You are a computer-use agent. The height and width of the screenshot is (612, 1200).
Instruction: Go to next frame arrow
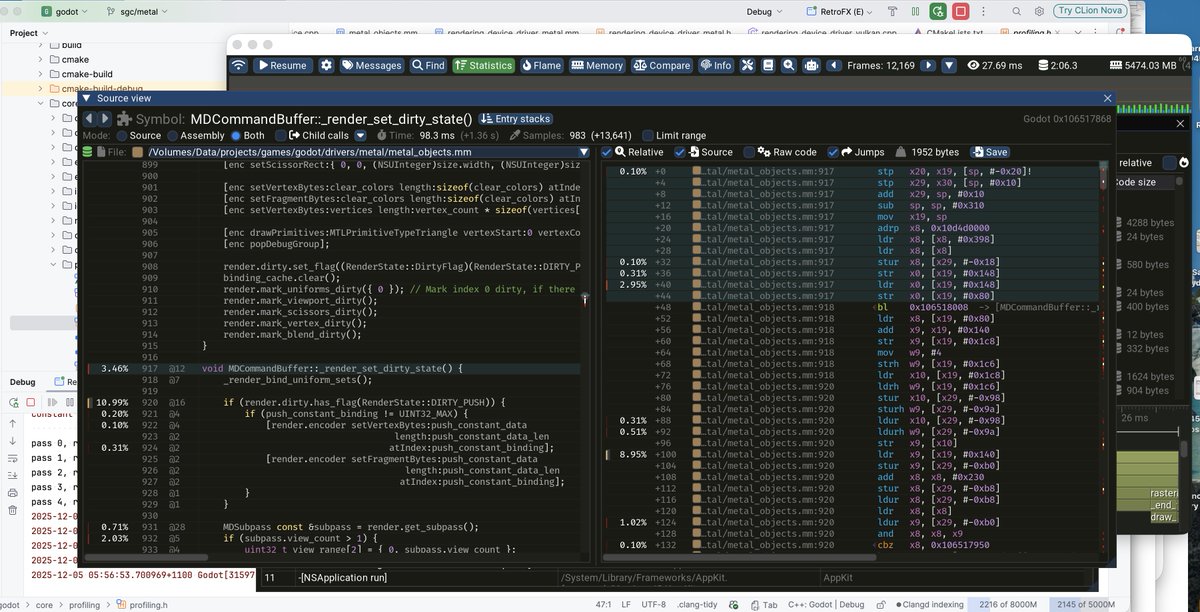point(928,65)
